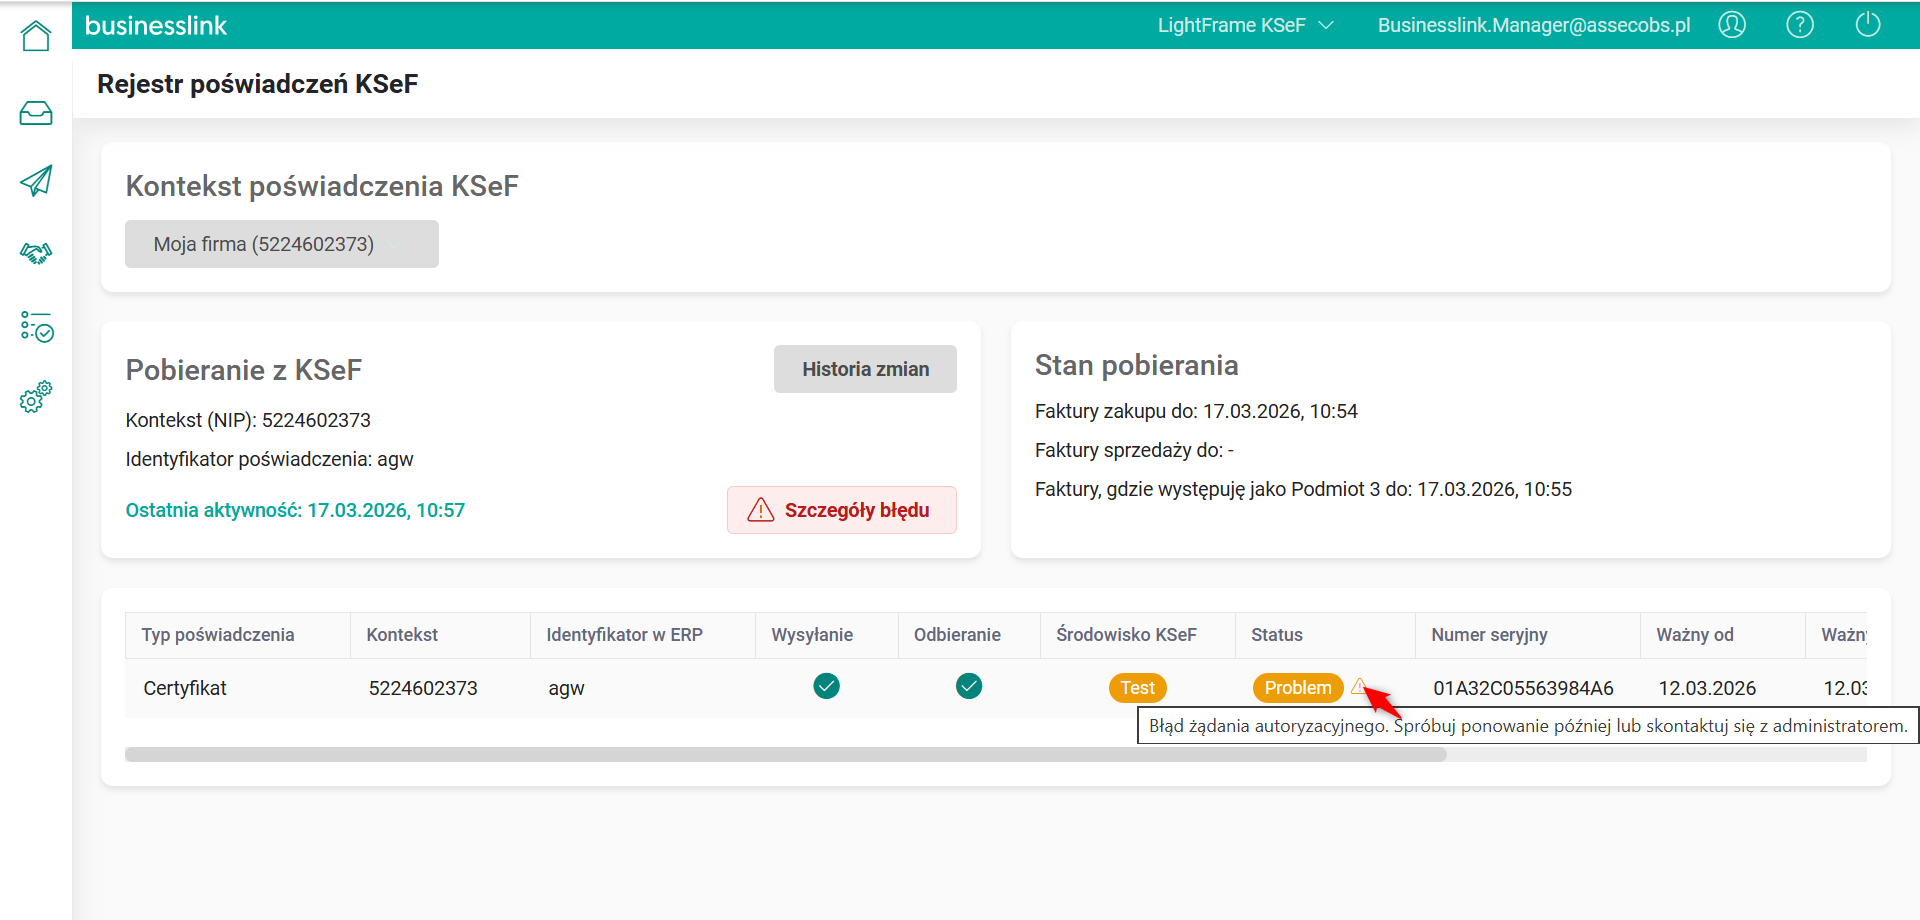Click the warning triangle beside Problem status

pos(1358,686)
